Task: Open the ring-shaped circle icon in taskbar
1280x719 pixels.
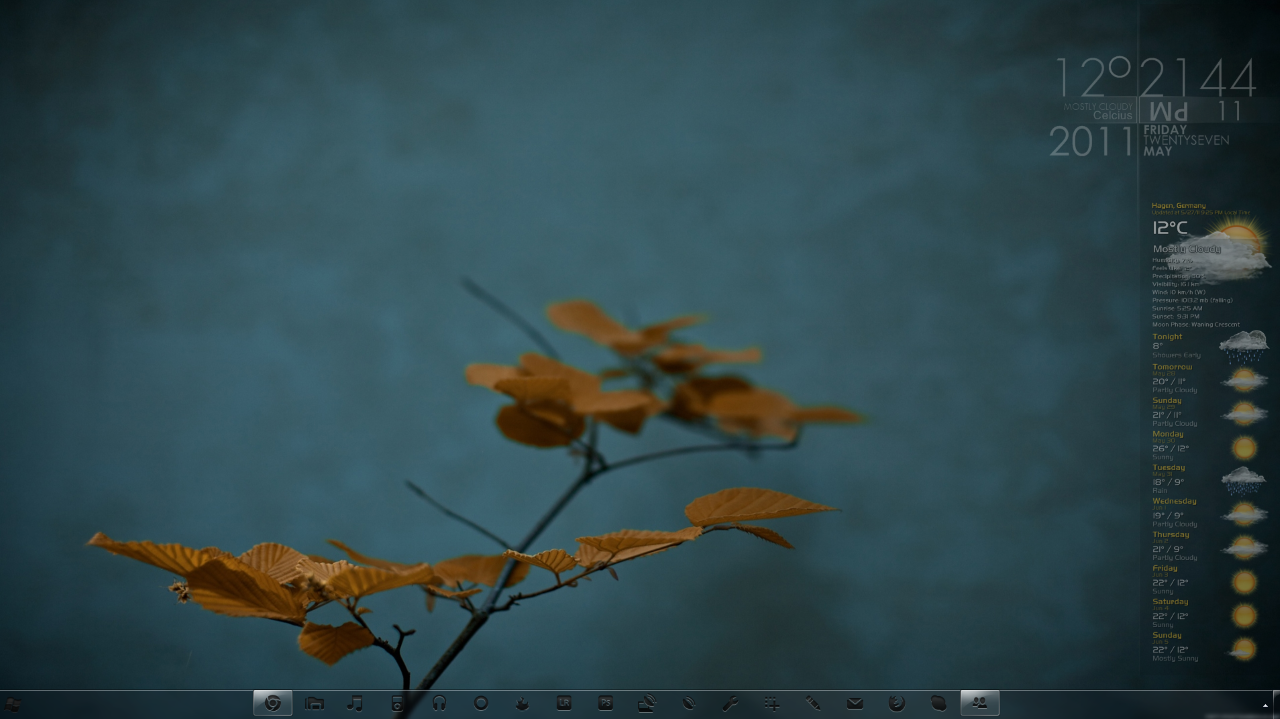Action: click(x=480, y=703)
